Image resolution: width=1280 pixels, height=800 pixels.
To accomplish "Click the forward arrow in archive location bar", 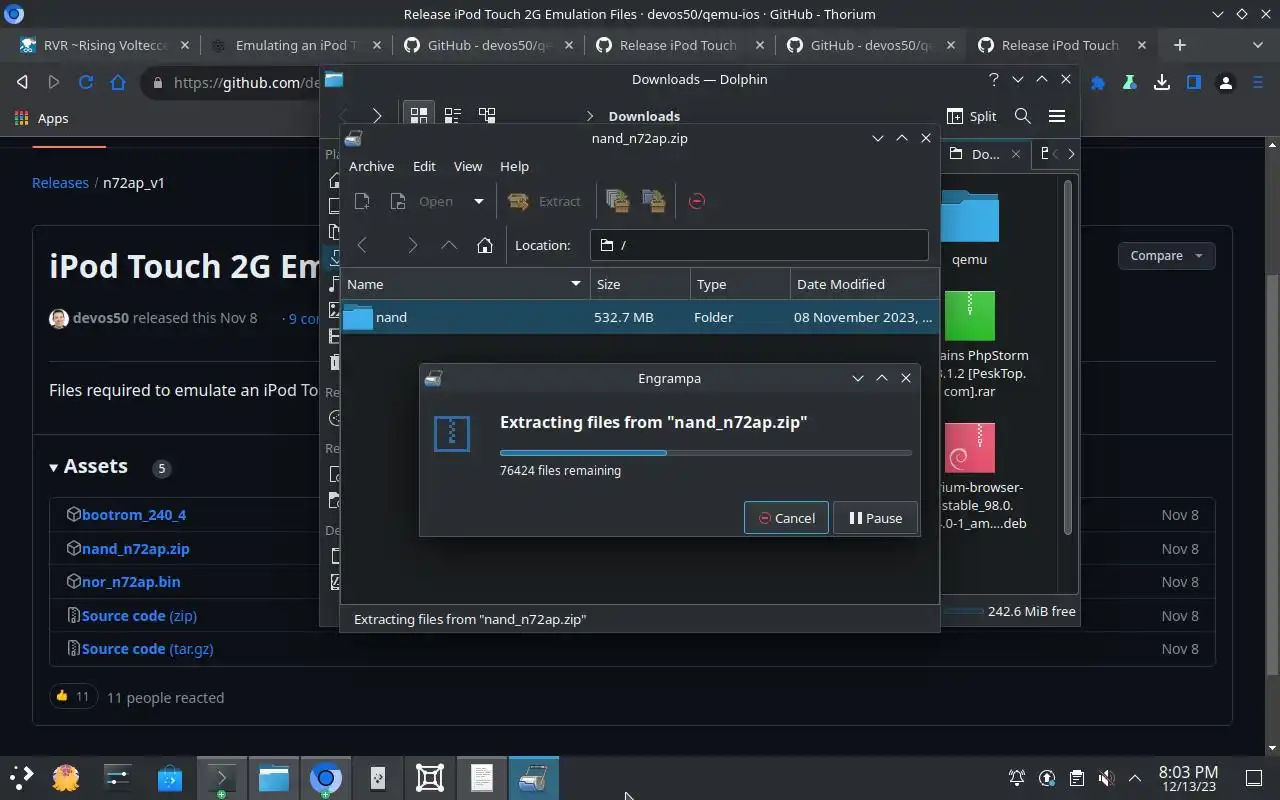I will click(x=412, y=245).
